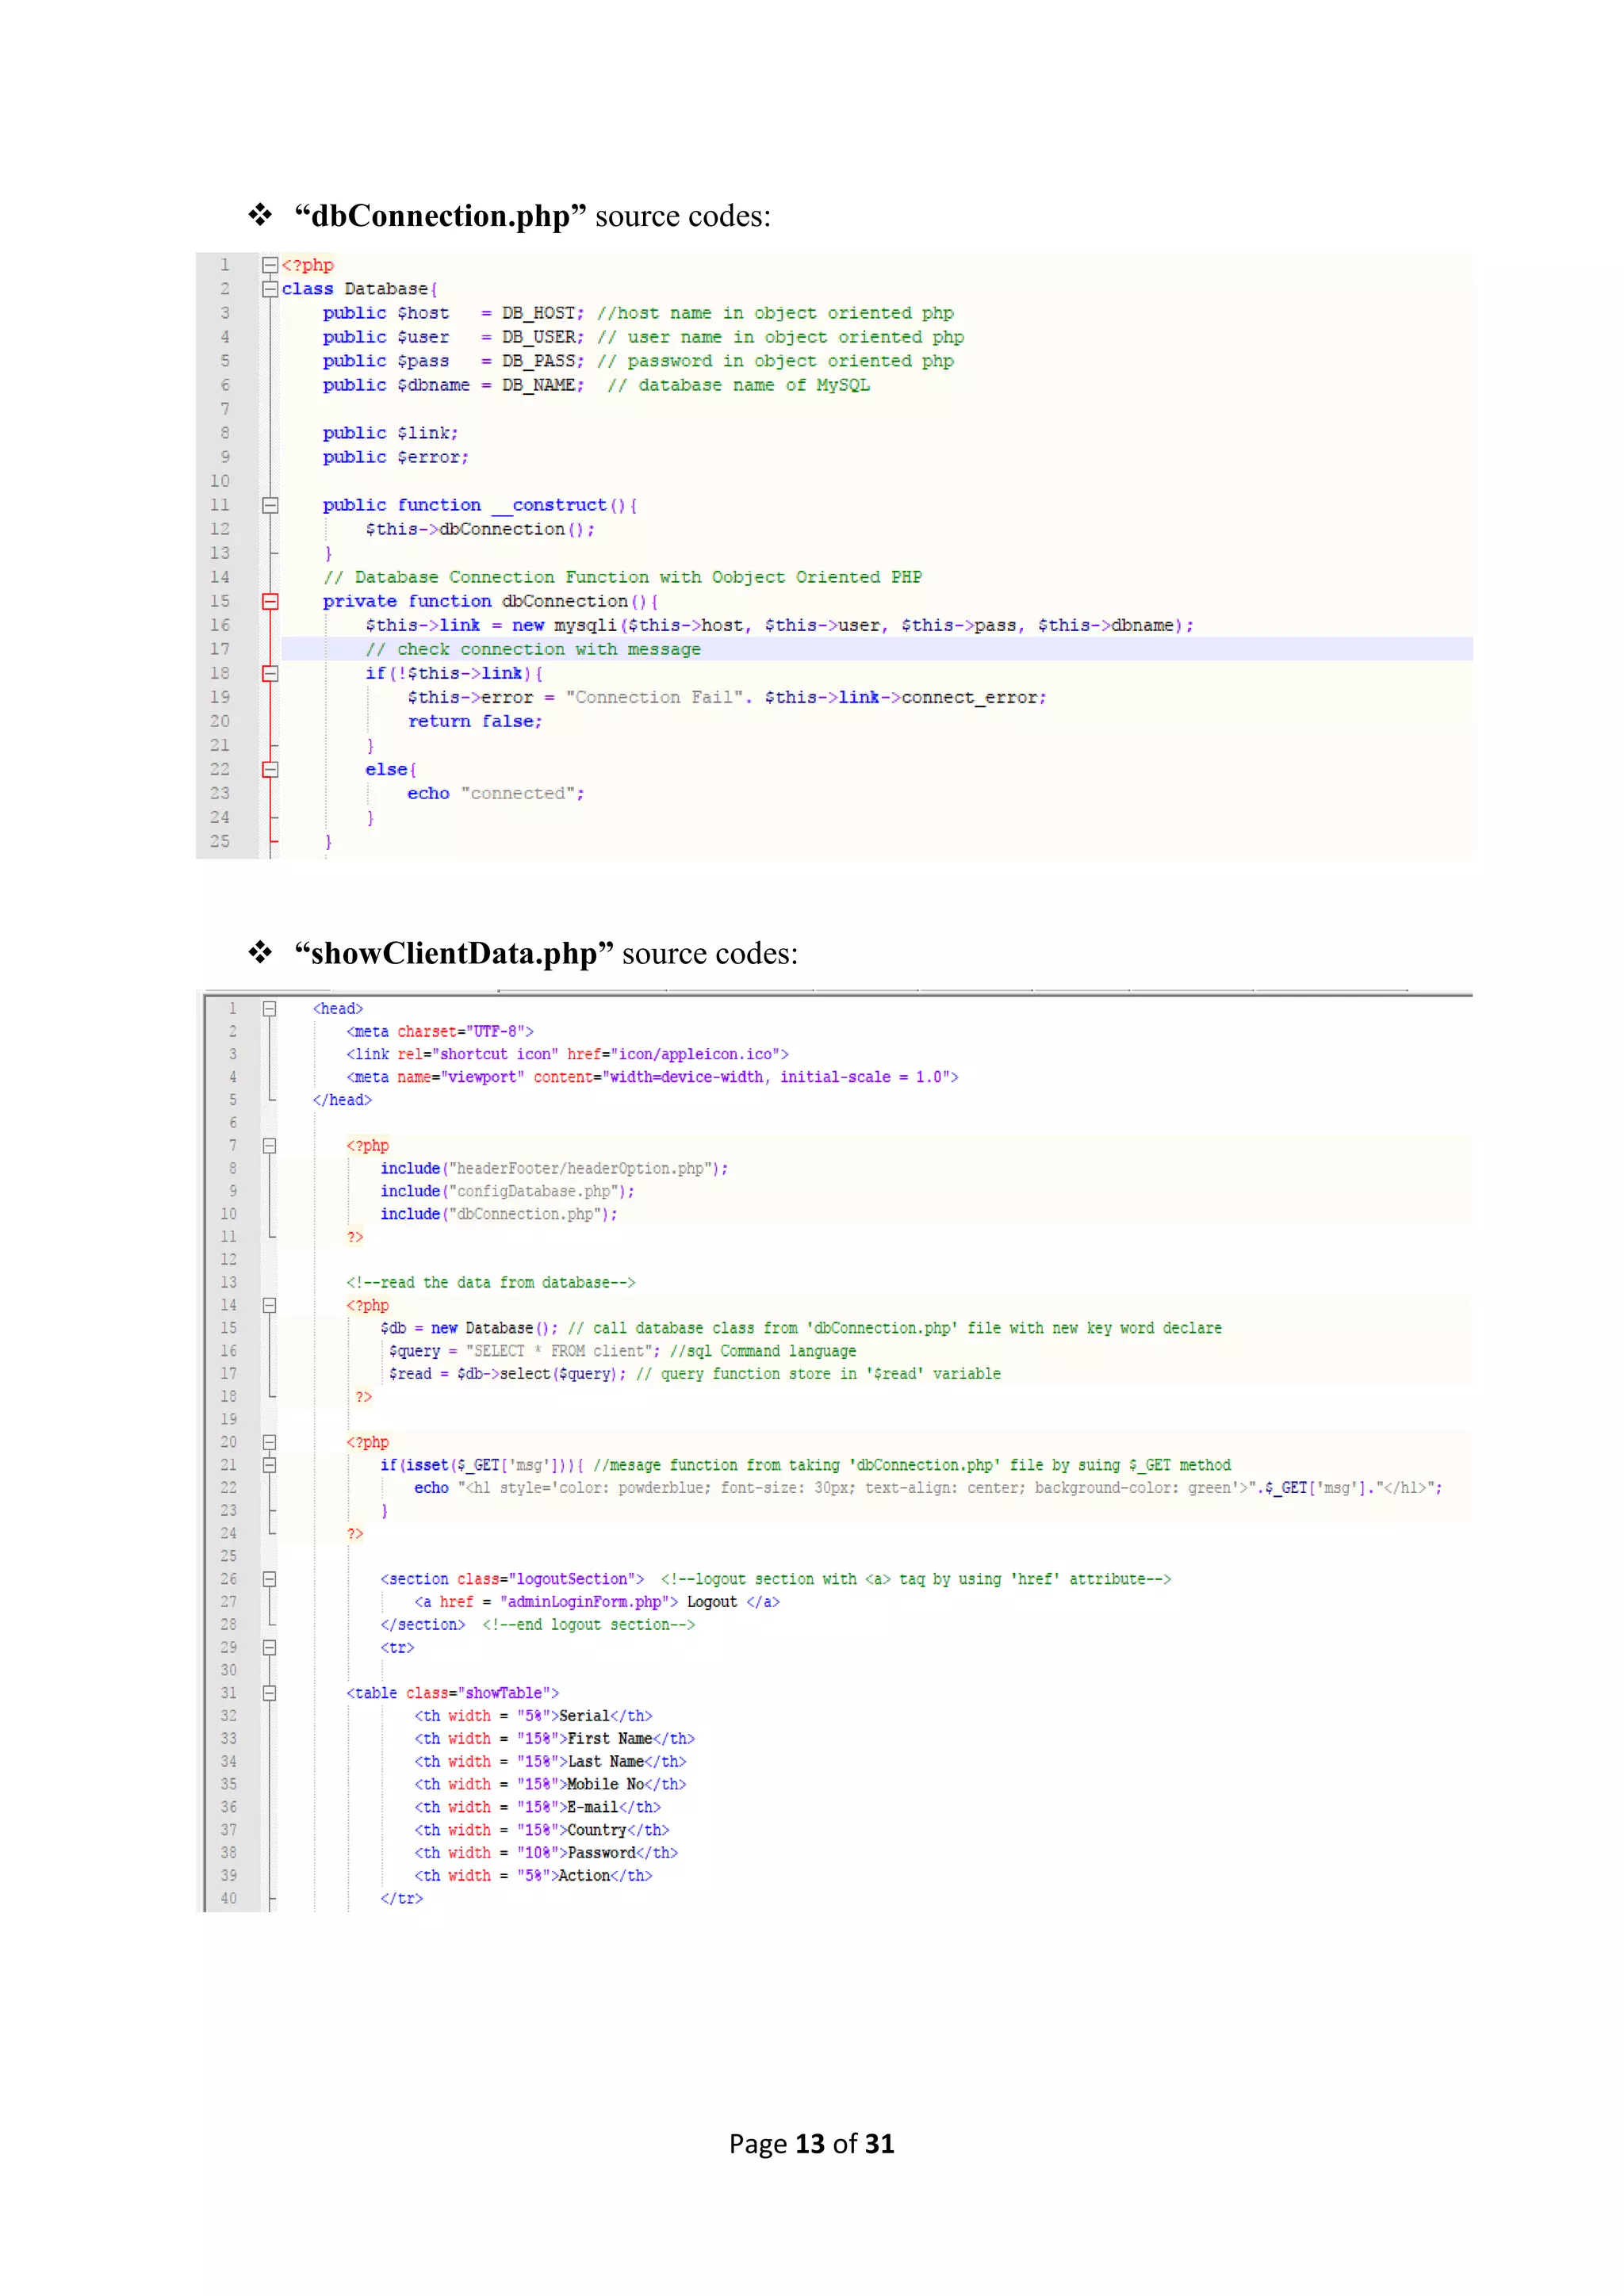Viewport: 1624px width, 2296px height.
Task: Click the highlighted check connection comment line
Action: coord(533,649)
